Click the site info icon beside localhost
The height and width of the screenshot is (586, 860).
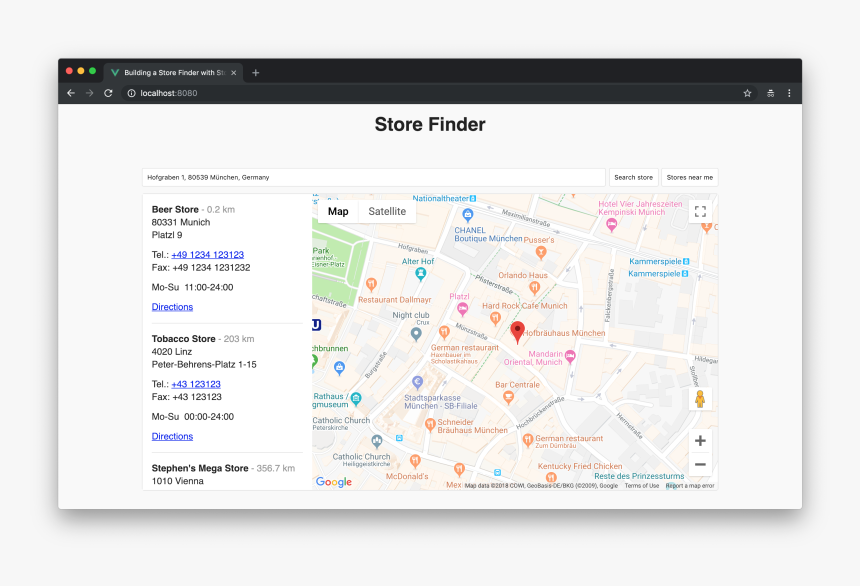click(132, 93)
